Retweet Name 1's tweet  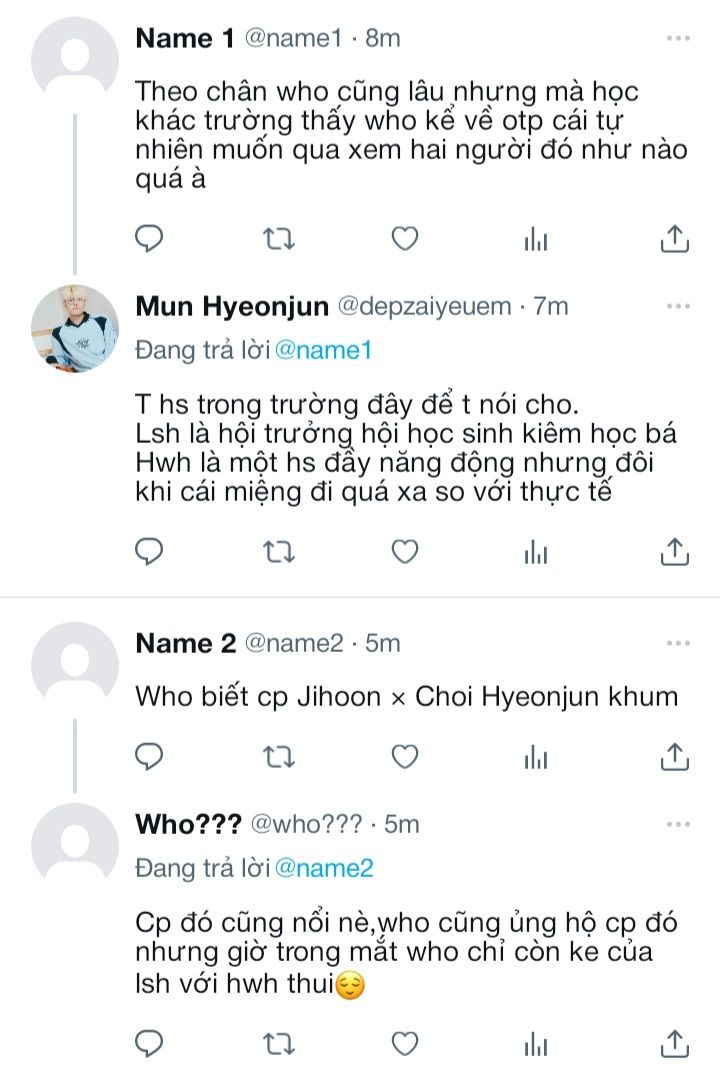pyautogui.click(x=277, y=239)
